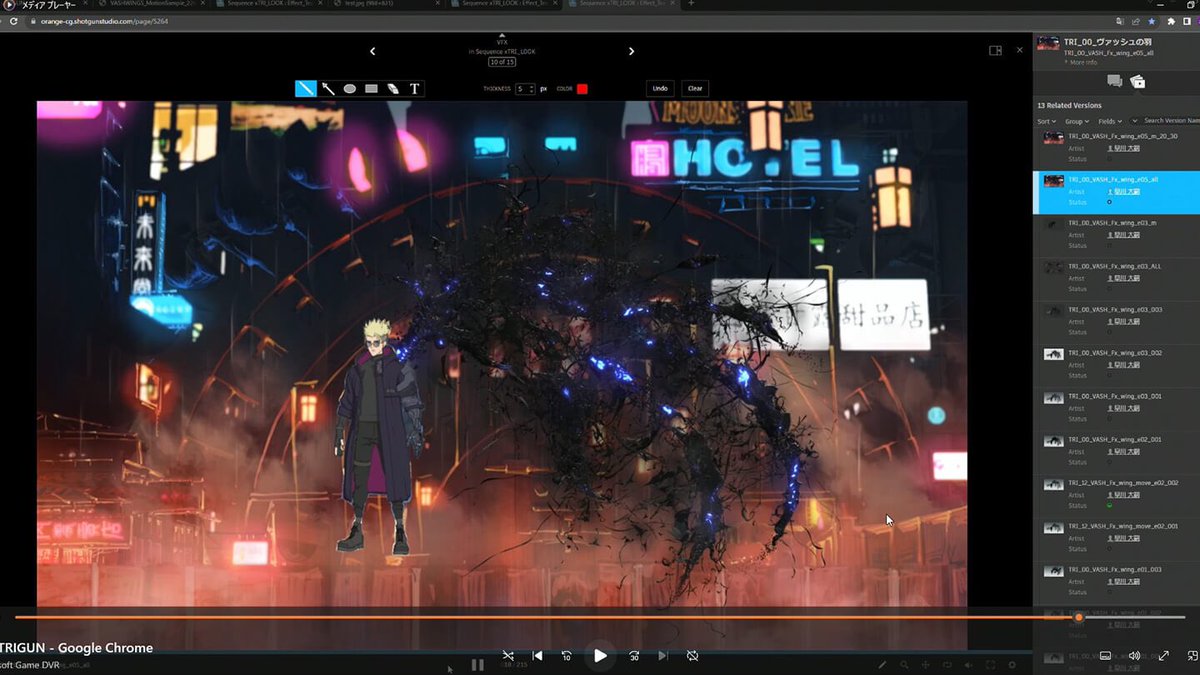Open the red annotation color swatch
Viewport: 1200px width, 675px height.
[x=582, y=89]
